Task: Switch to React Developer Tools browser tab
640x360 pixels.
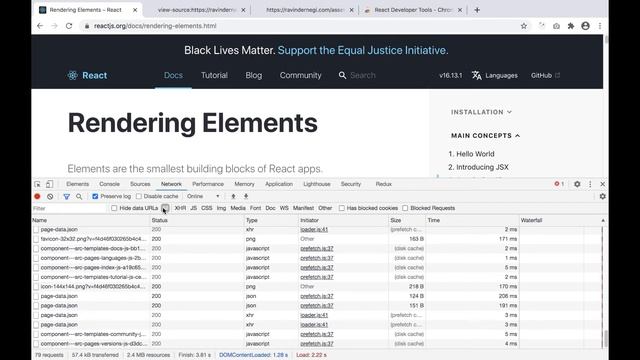Action: click(x=413, y=10)
